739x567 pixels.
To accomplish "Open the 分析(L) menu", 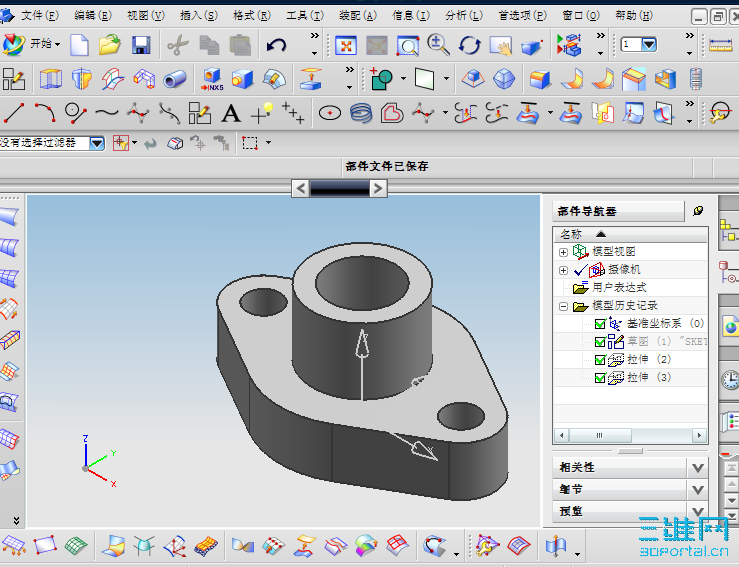I will tap(464, 16).
